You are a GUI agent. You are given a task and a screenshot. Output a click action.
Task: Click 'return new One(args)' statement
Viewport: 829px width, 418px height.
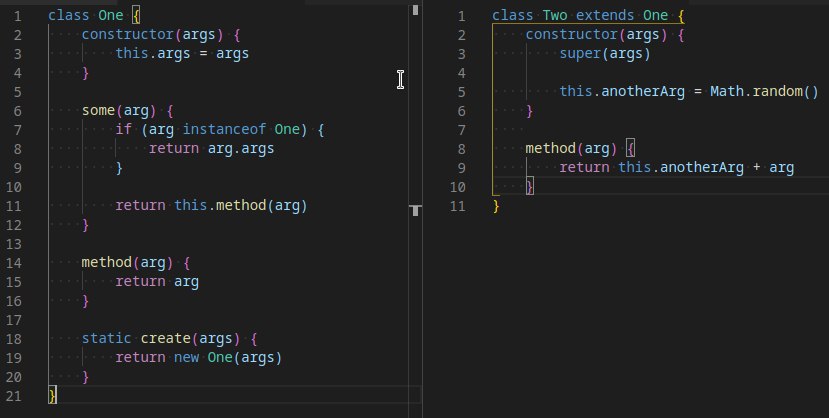pyautogui.click(x=199, y=358)
